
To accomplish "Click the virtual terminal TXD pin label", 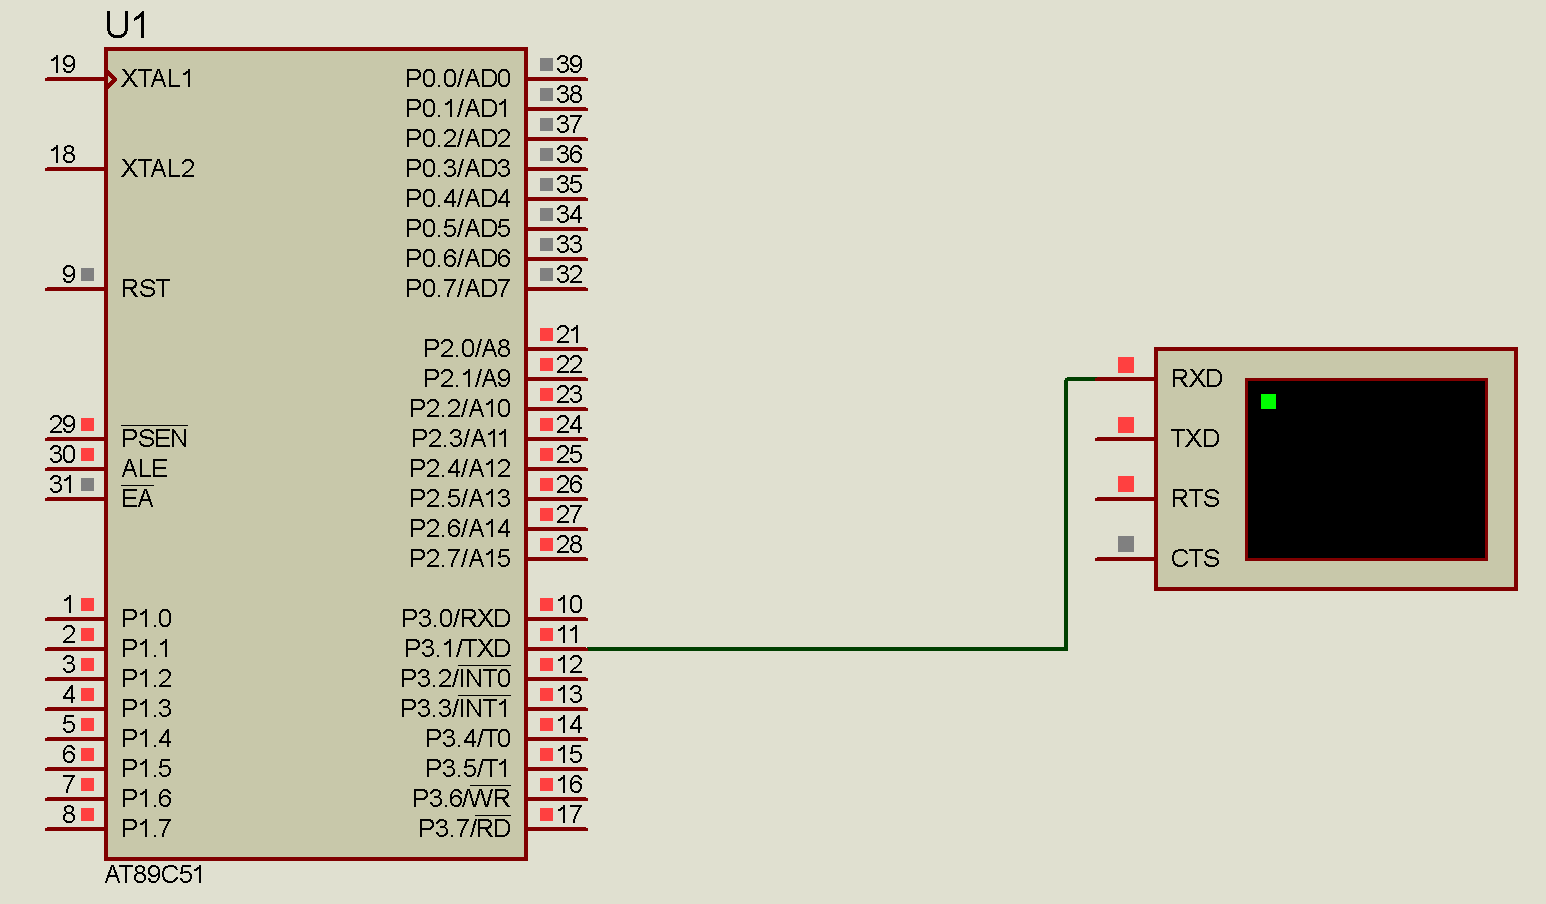I will (x=1195, y=439).
